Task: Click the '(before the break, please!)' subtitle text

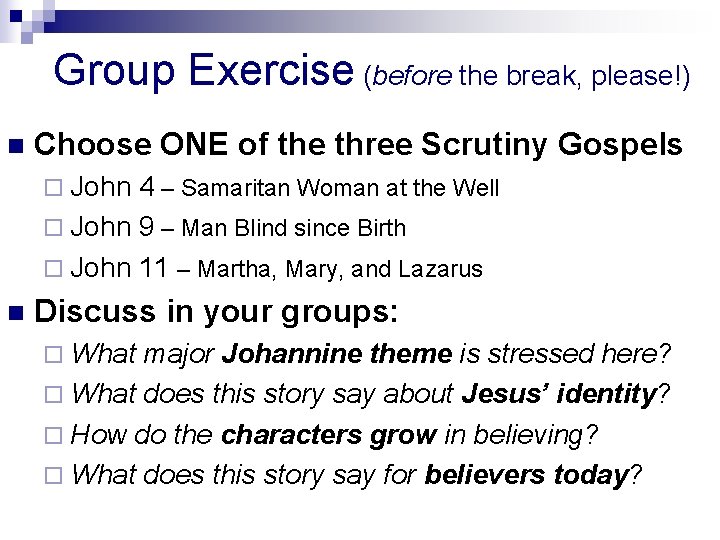Action: 527,77
